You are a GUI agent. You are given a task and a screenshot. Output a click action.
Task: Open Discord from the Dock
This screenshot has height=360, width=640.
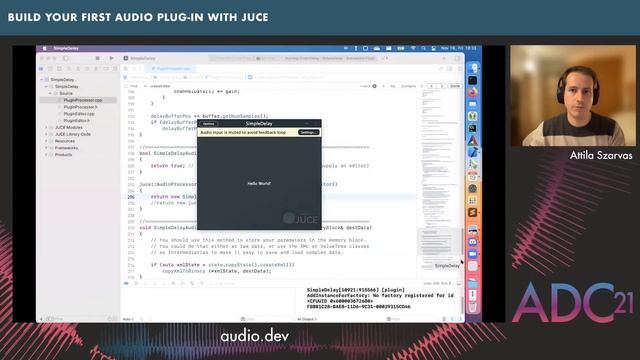coord(473,242)
